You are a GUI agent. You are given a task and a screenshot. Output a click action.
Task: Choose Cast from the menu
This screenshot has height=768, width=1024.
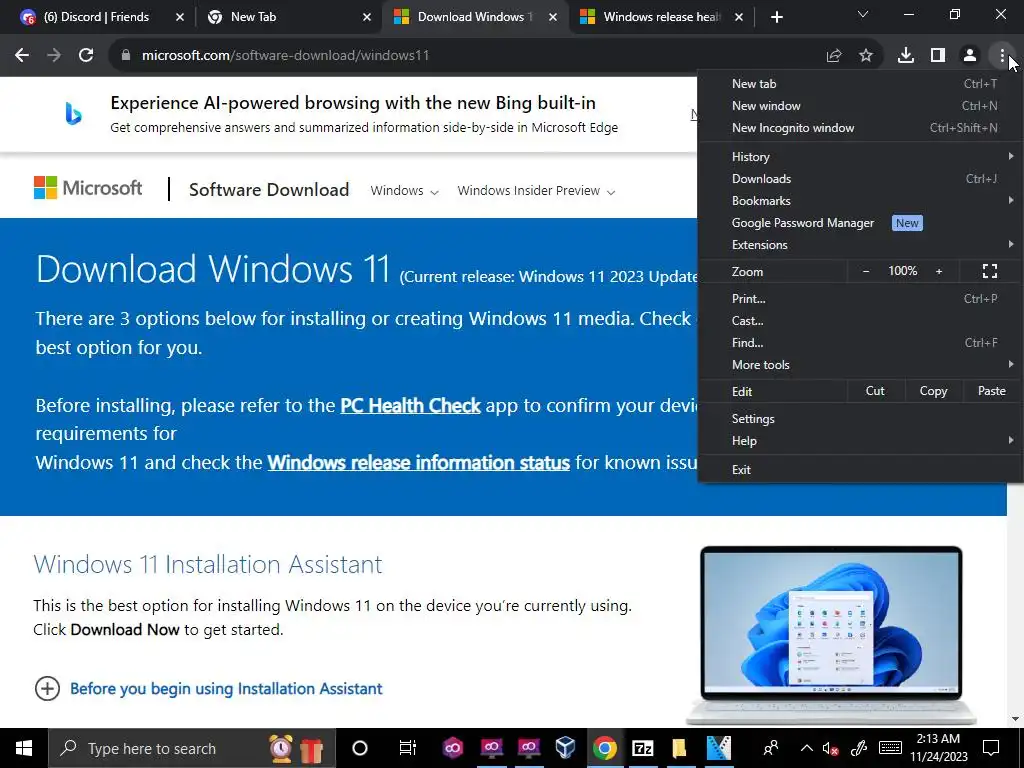[860, 321]
